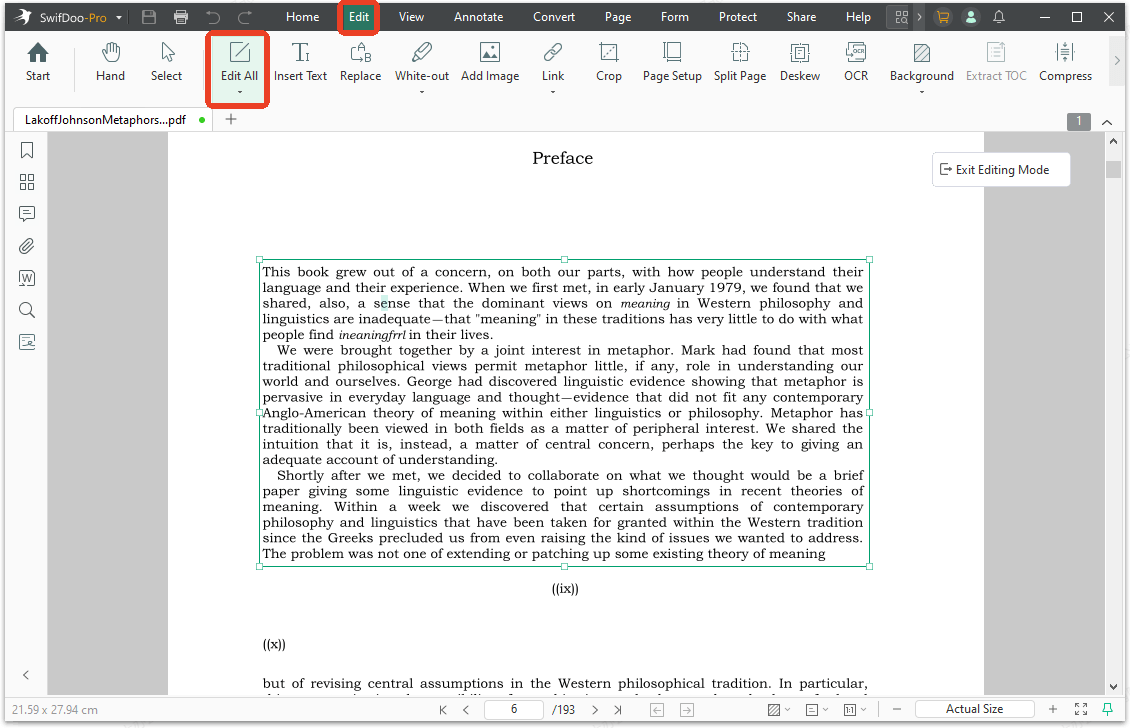Open the Replace tool
Viewport: 1130px width, 728px height.
click(x=360, y=62)
